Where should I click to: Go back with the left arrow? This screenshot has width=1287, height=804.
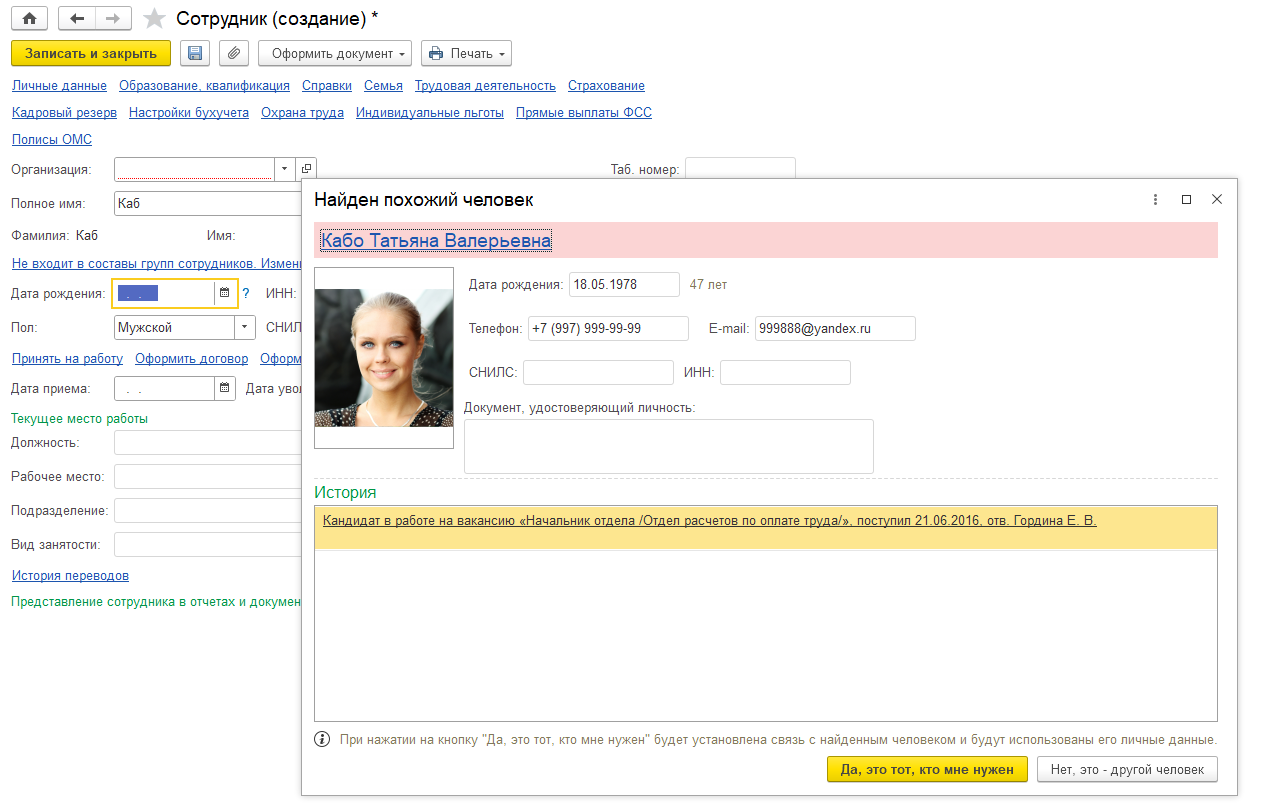pyautogui.click(x=77, y=19)
